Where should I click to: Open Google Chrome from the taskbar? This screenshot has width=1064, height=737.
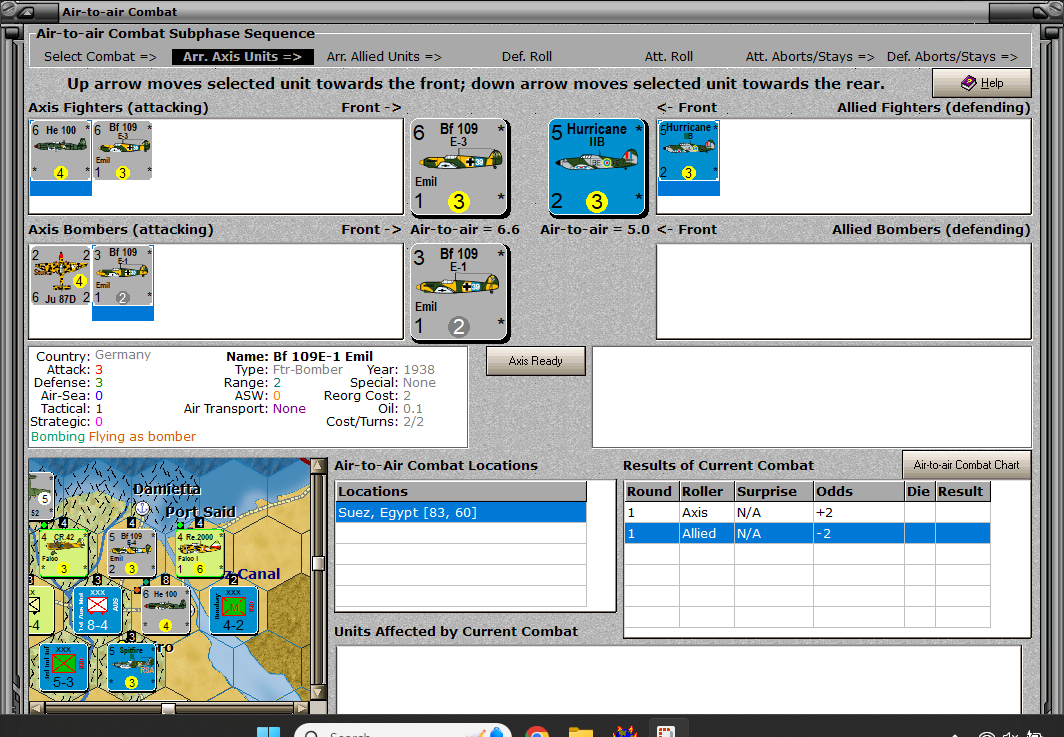[x=537, y=733]
